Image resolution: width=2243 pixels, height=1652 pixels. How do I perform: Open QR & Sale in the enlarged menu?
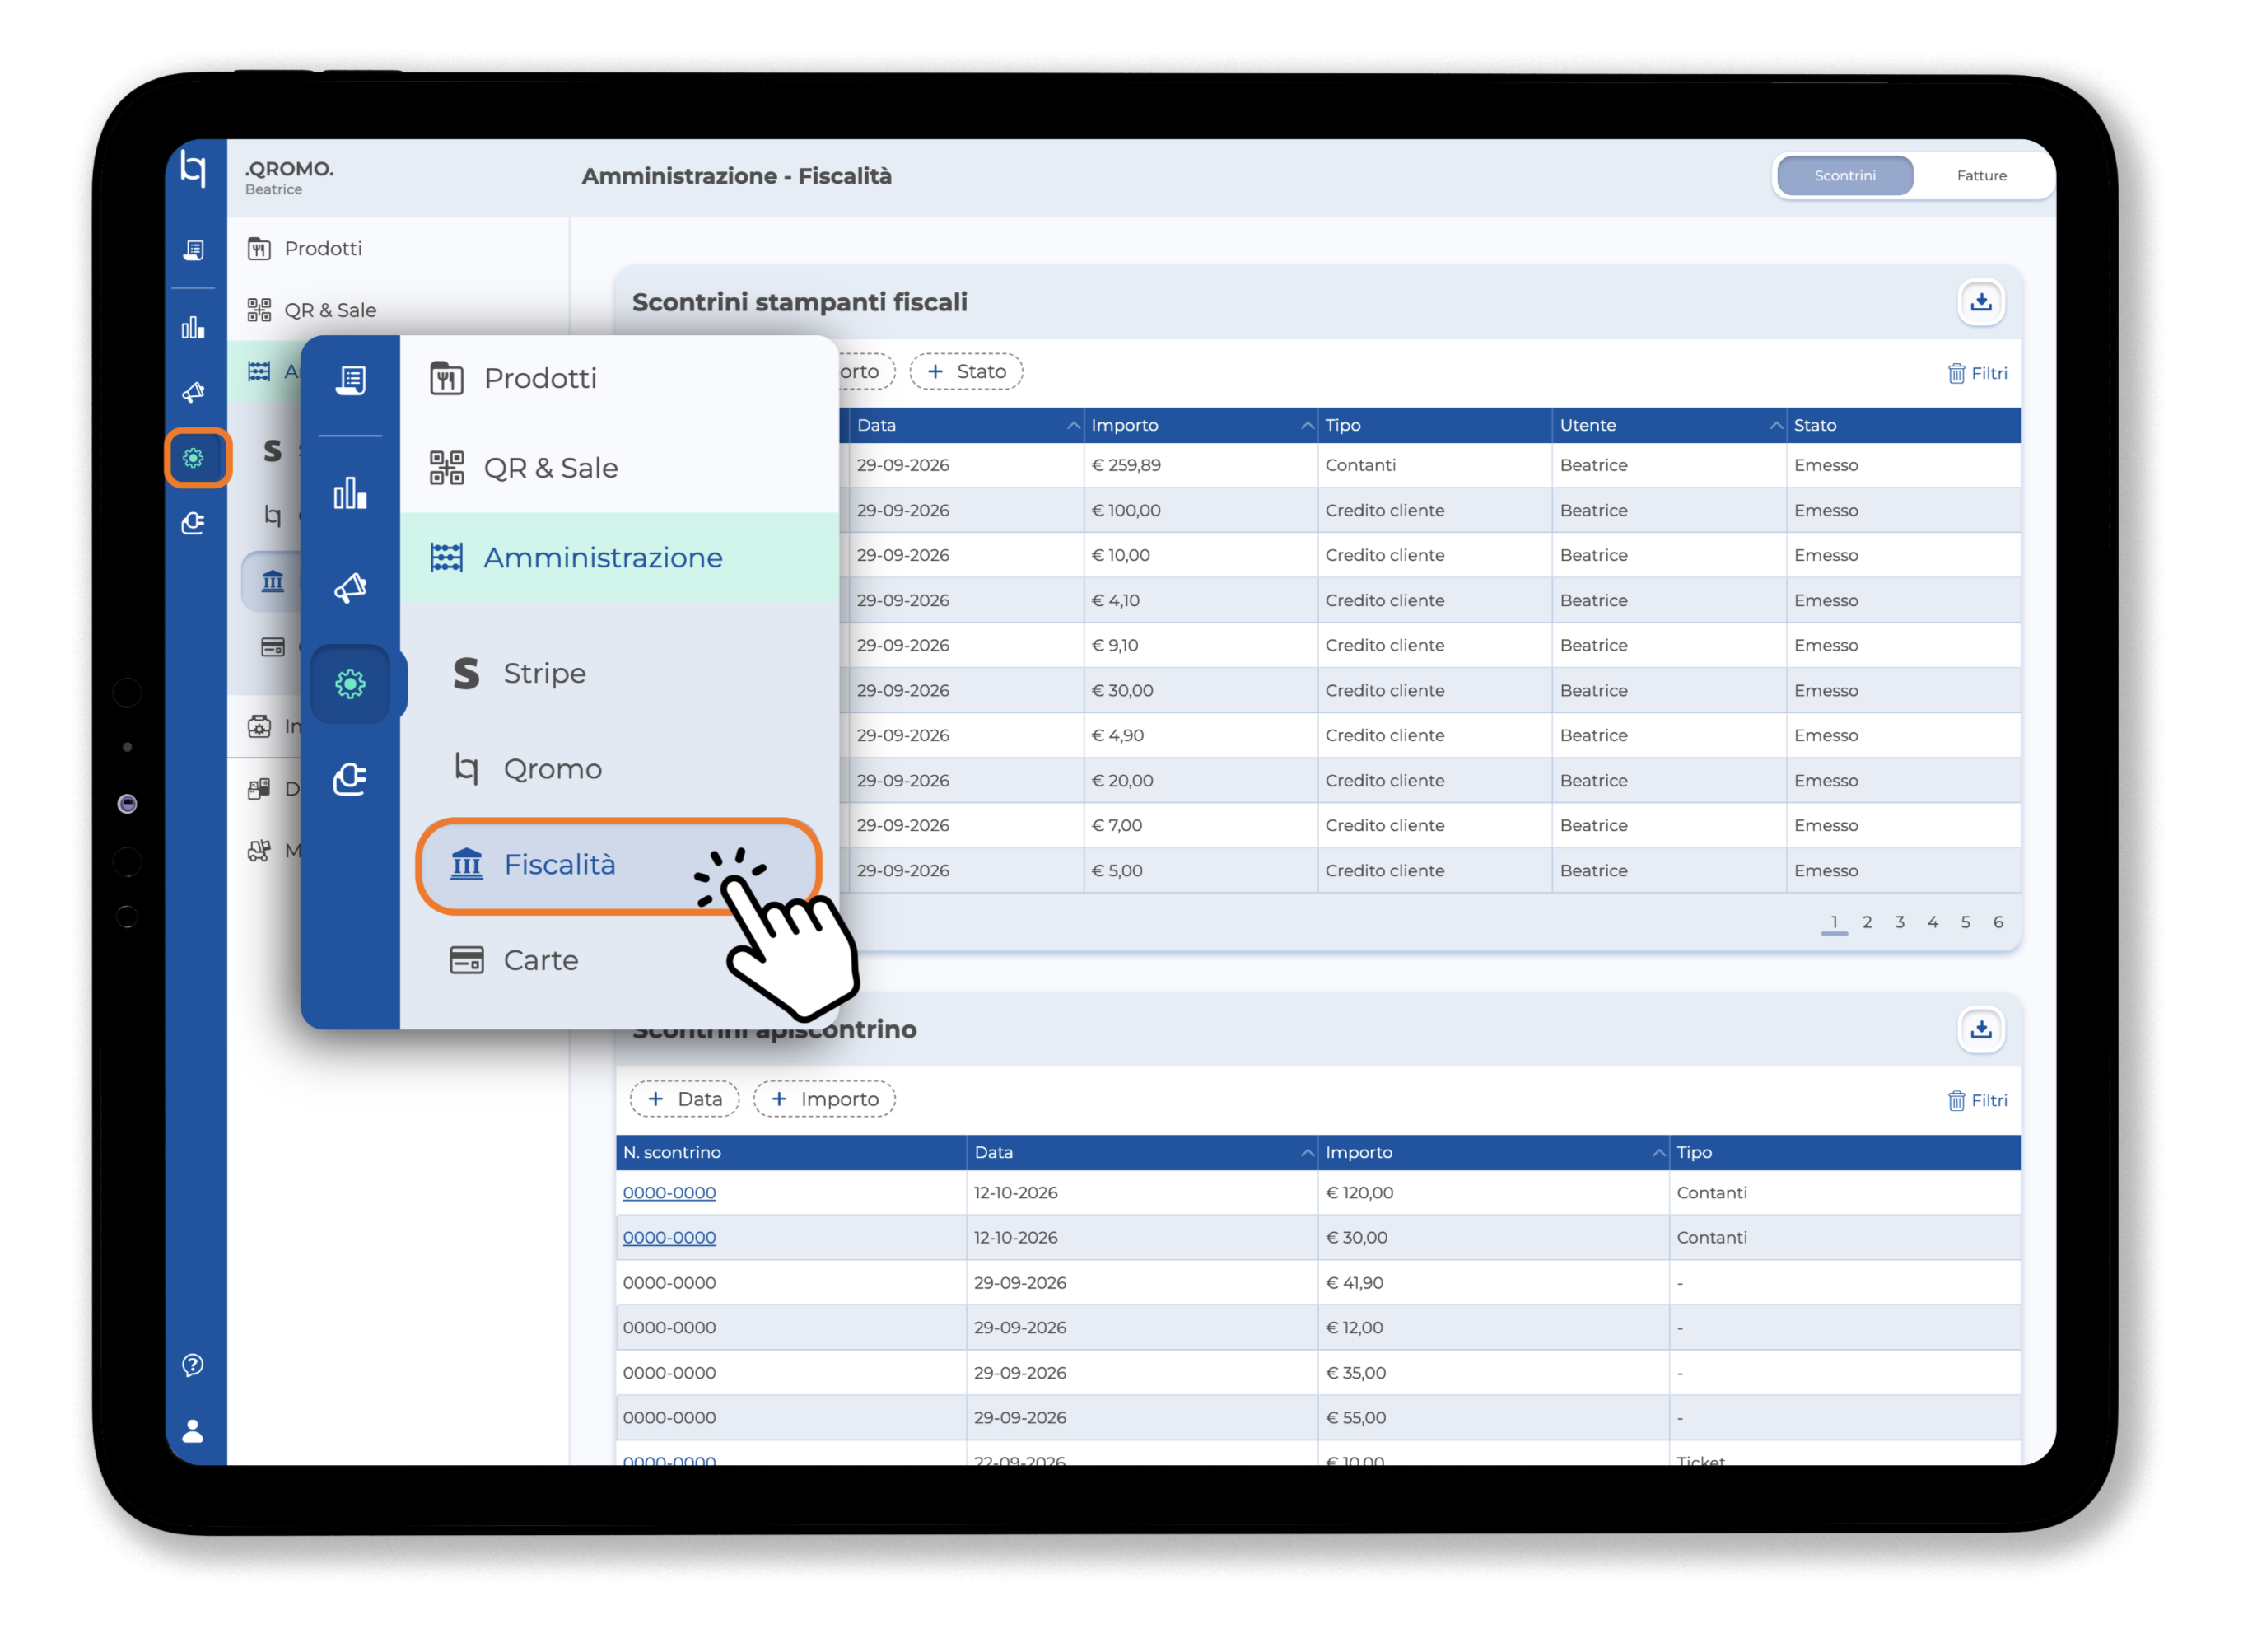[x=619, y=468]
